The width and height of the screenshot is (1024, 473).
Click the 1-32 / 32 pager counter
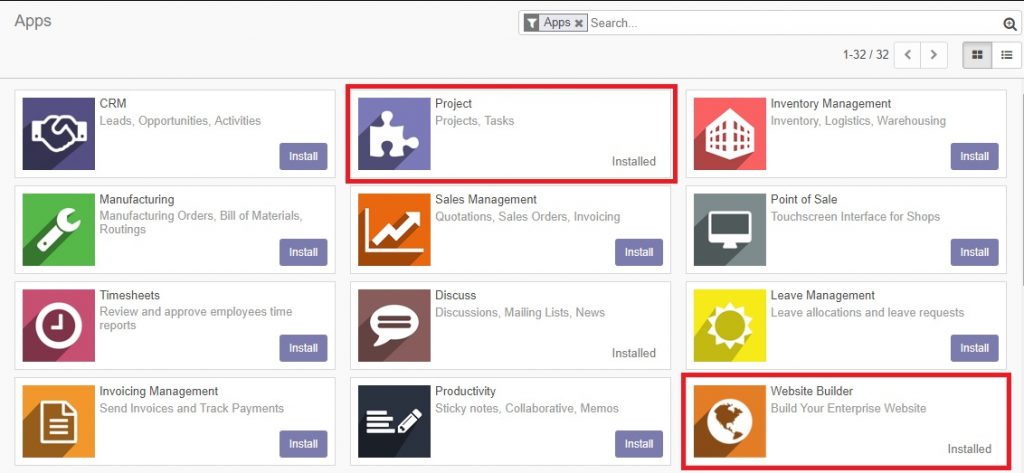[865, 55]
